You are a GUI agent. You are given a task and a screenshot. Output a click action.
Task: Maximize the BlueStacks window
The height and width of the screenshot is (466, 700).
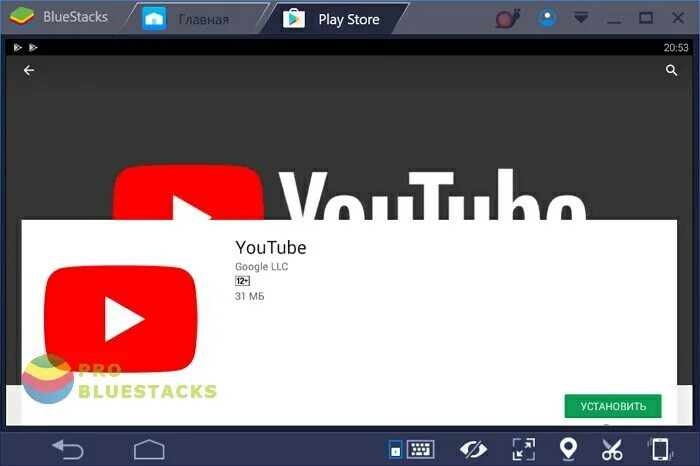[646, 18]
